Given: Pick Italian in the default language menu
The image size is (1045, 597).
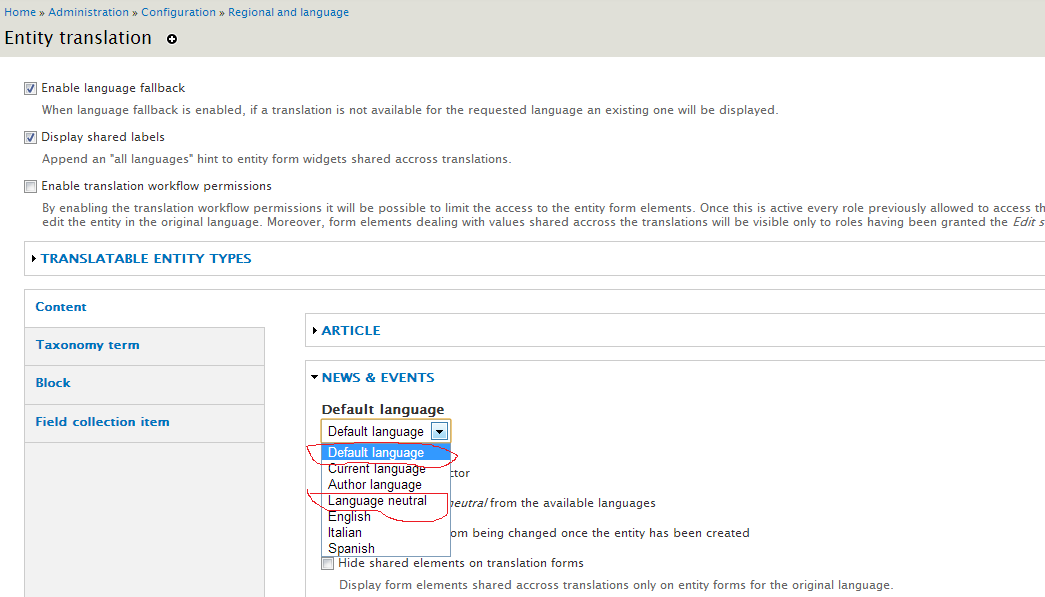Looking at the screenshot, I should click(x=343, y=532).
